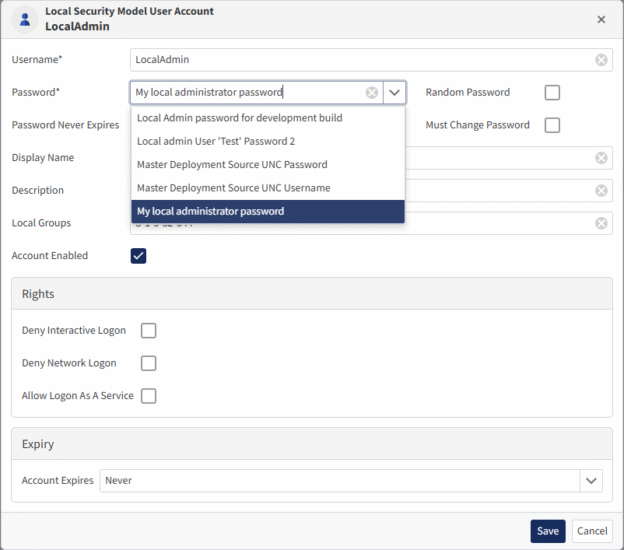Enable Deny Interactive Logon checkbox
624x550 pixels.
pyautogui.click(x=148, y=330)
